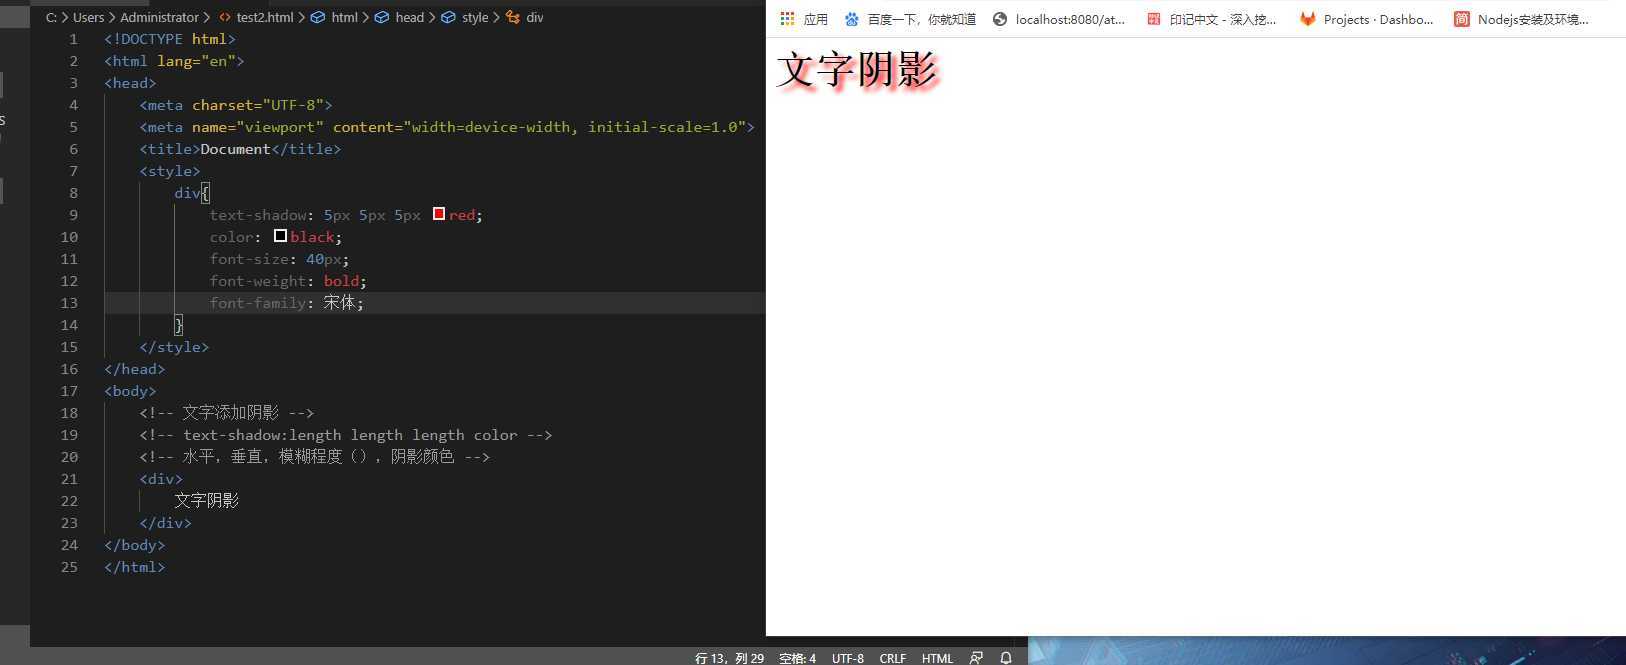The width and height of the screenshot is (1626, 665).
Task: Click the bold value on line 12
Action: click(x=341, y=281)
